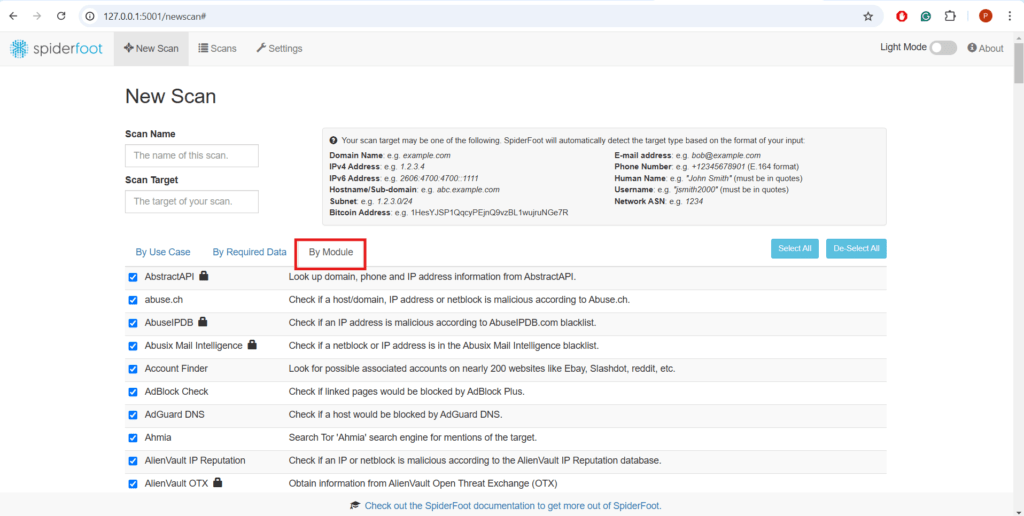Open the red Opera-style extension icon
This screenshot has width=1024, height=516.
[902, 16]
